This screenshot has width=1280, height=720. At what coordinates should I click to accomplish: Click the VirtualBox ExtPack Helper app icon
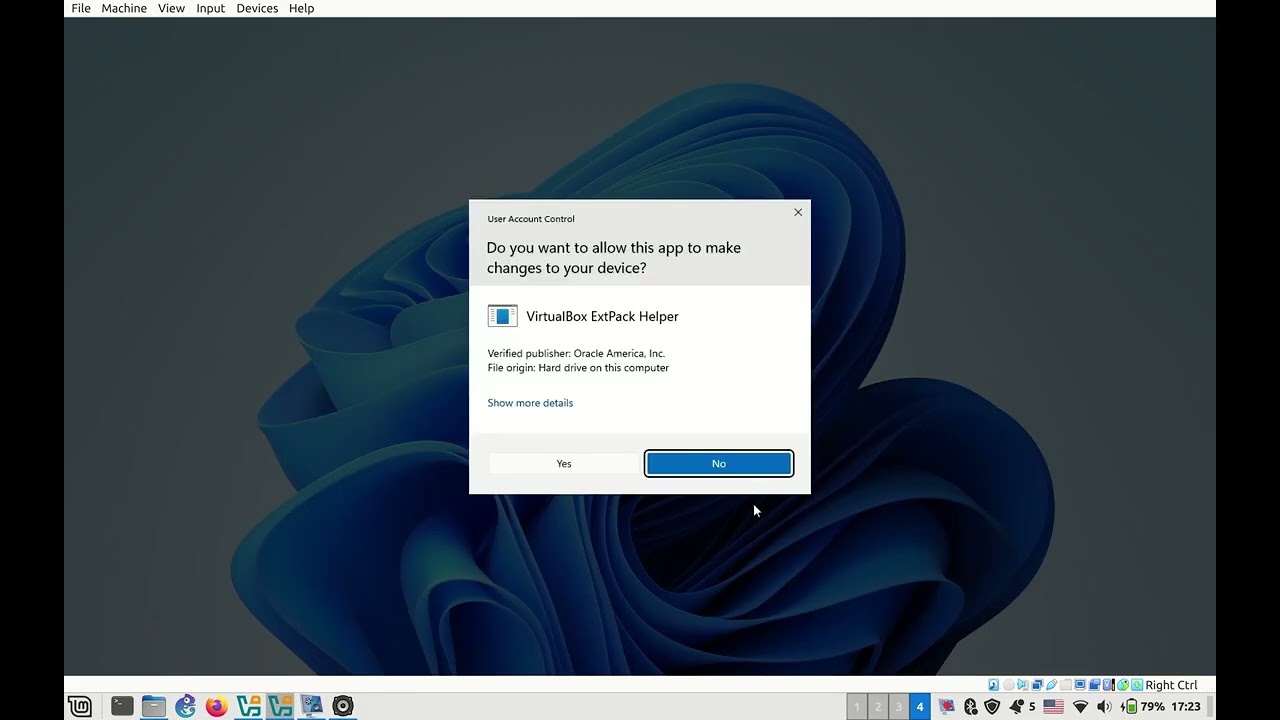click(502, 316)
